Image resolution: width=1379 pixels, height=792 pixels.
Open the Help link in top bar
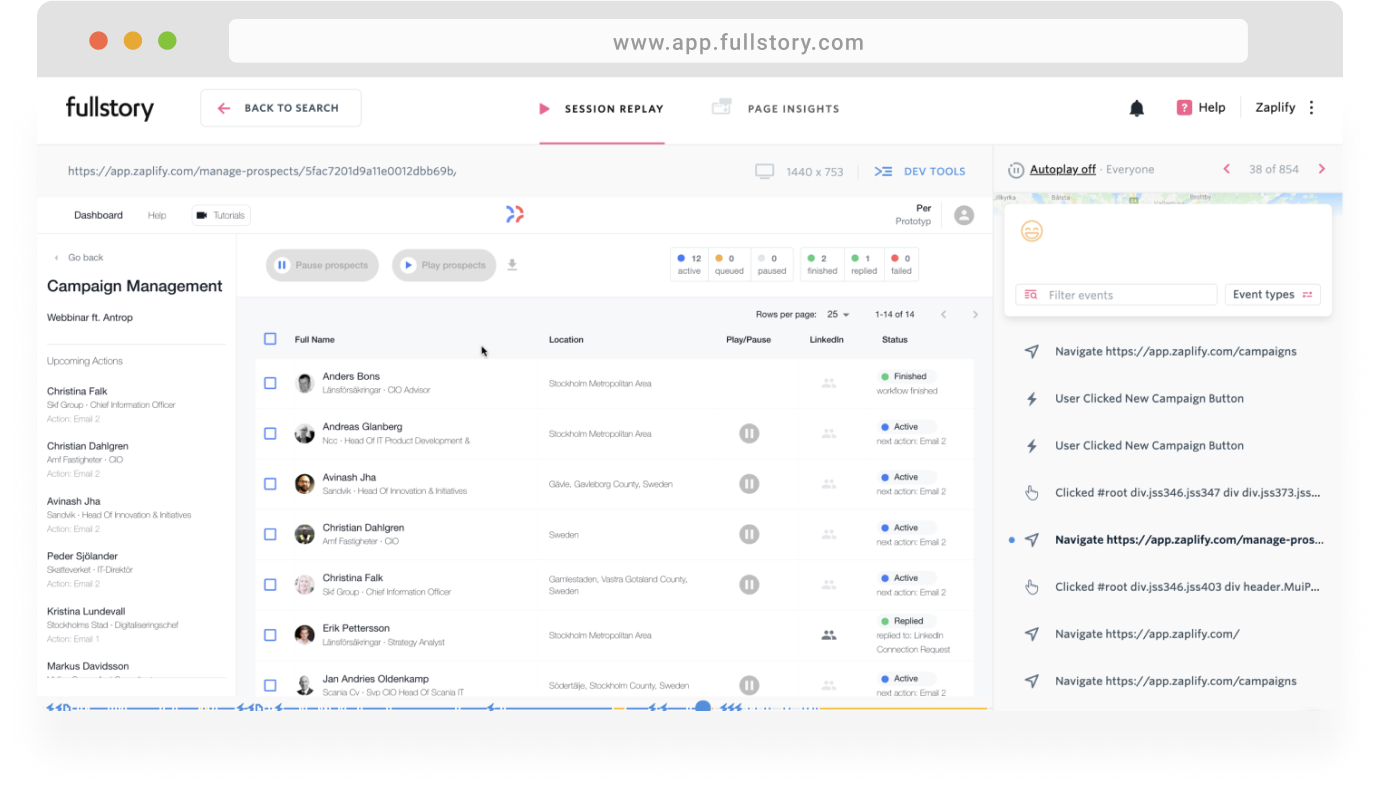(1212, 108)
